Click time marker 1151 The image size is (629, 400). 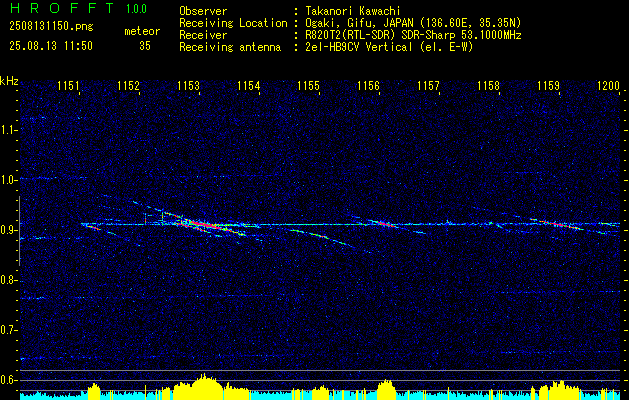coord(68,85)
